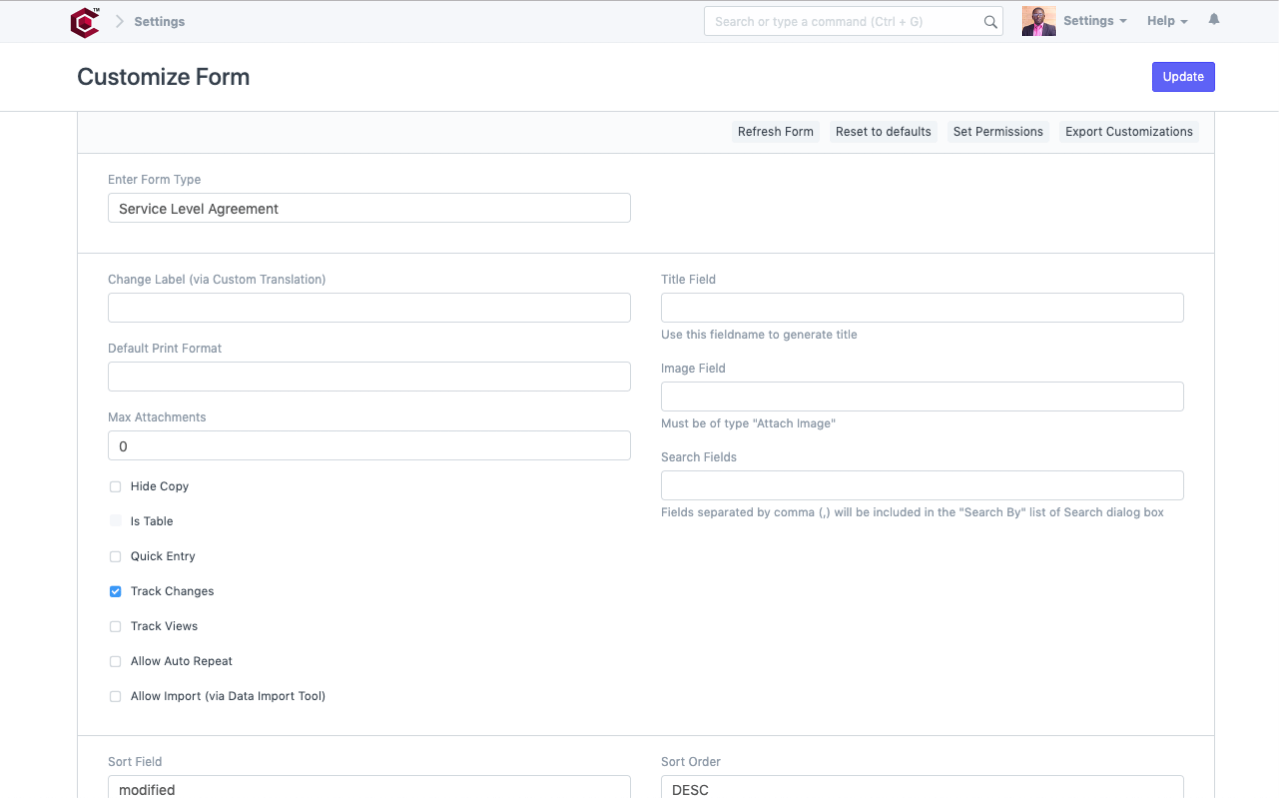Viewport: 1279px width, 798px height.
Task: Open the Sort Order dropdown
Action: pyautogui.click(x=921, y=789)
